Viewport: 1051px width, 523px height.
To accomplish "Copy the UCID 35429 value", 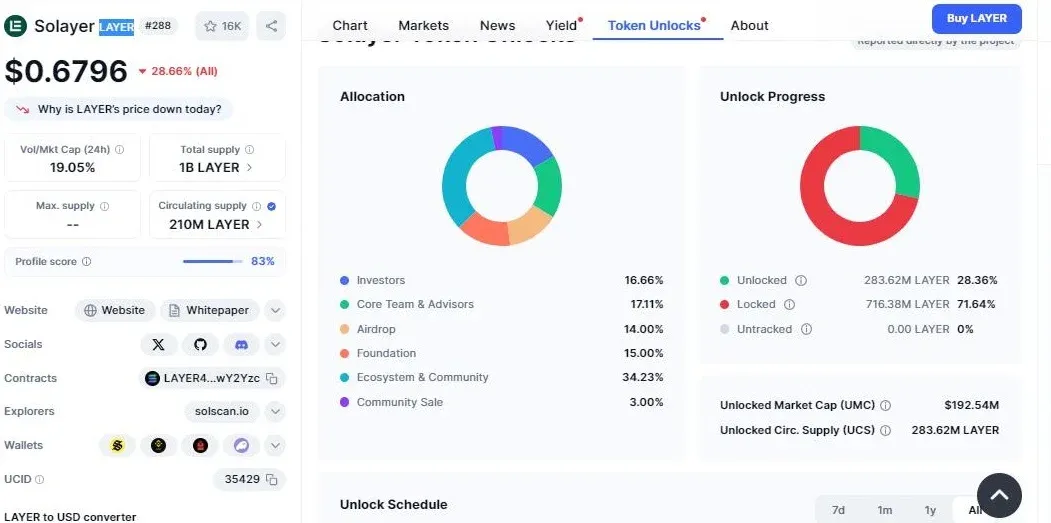I will (271, 479).
